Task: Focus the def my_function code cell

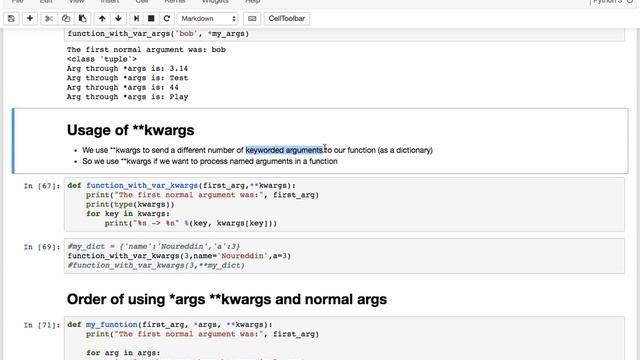Action: pos(344,338)
